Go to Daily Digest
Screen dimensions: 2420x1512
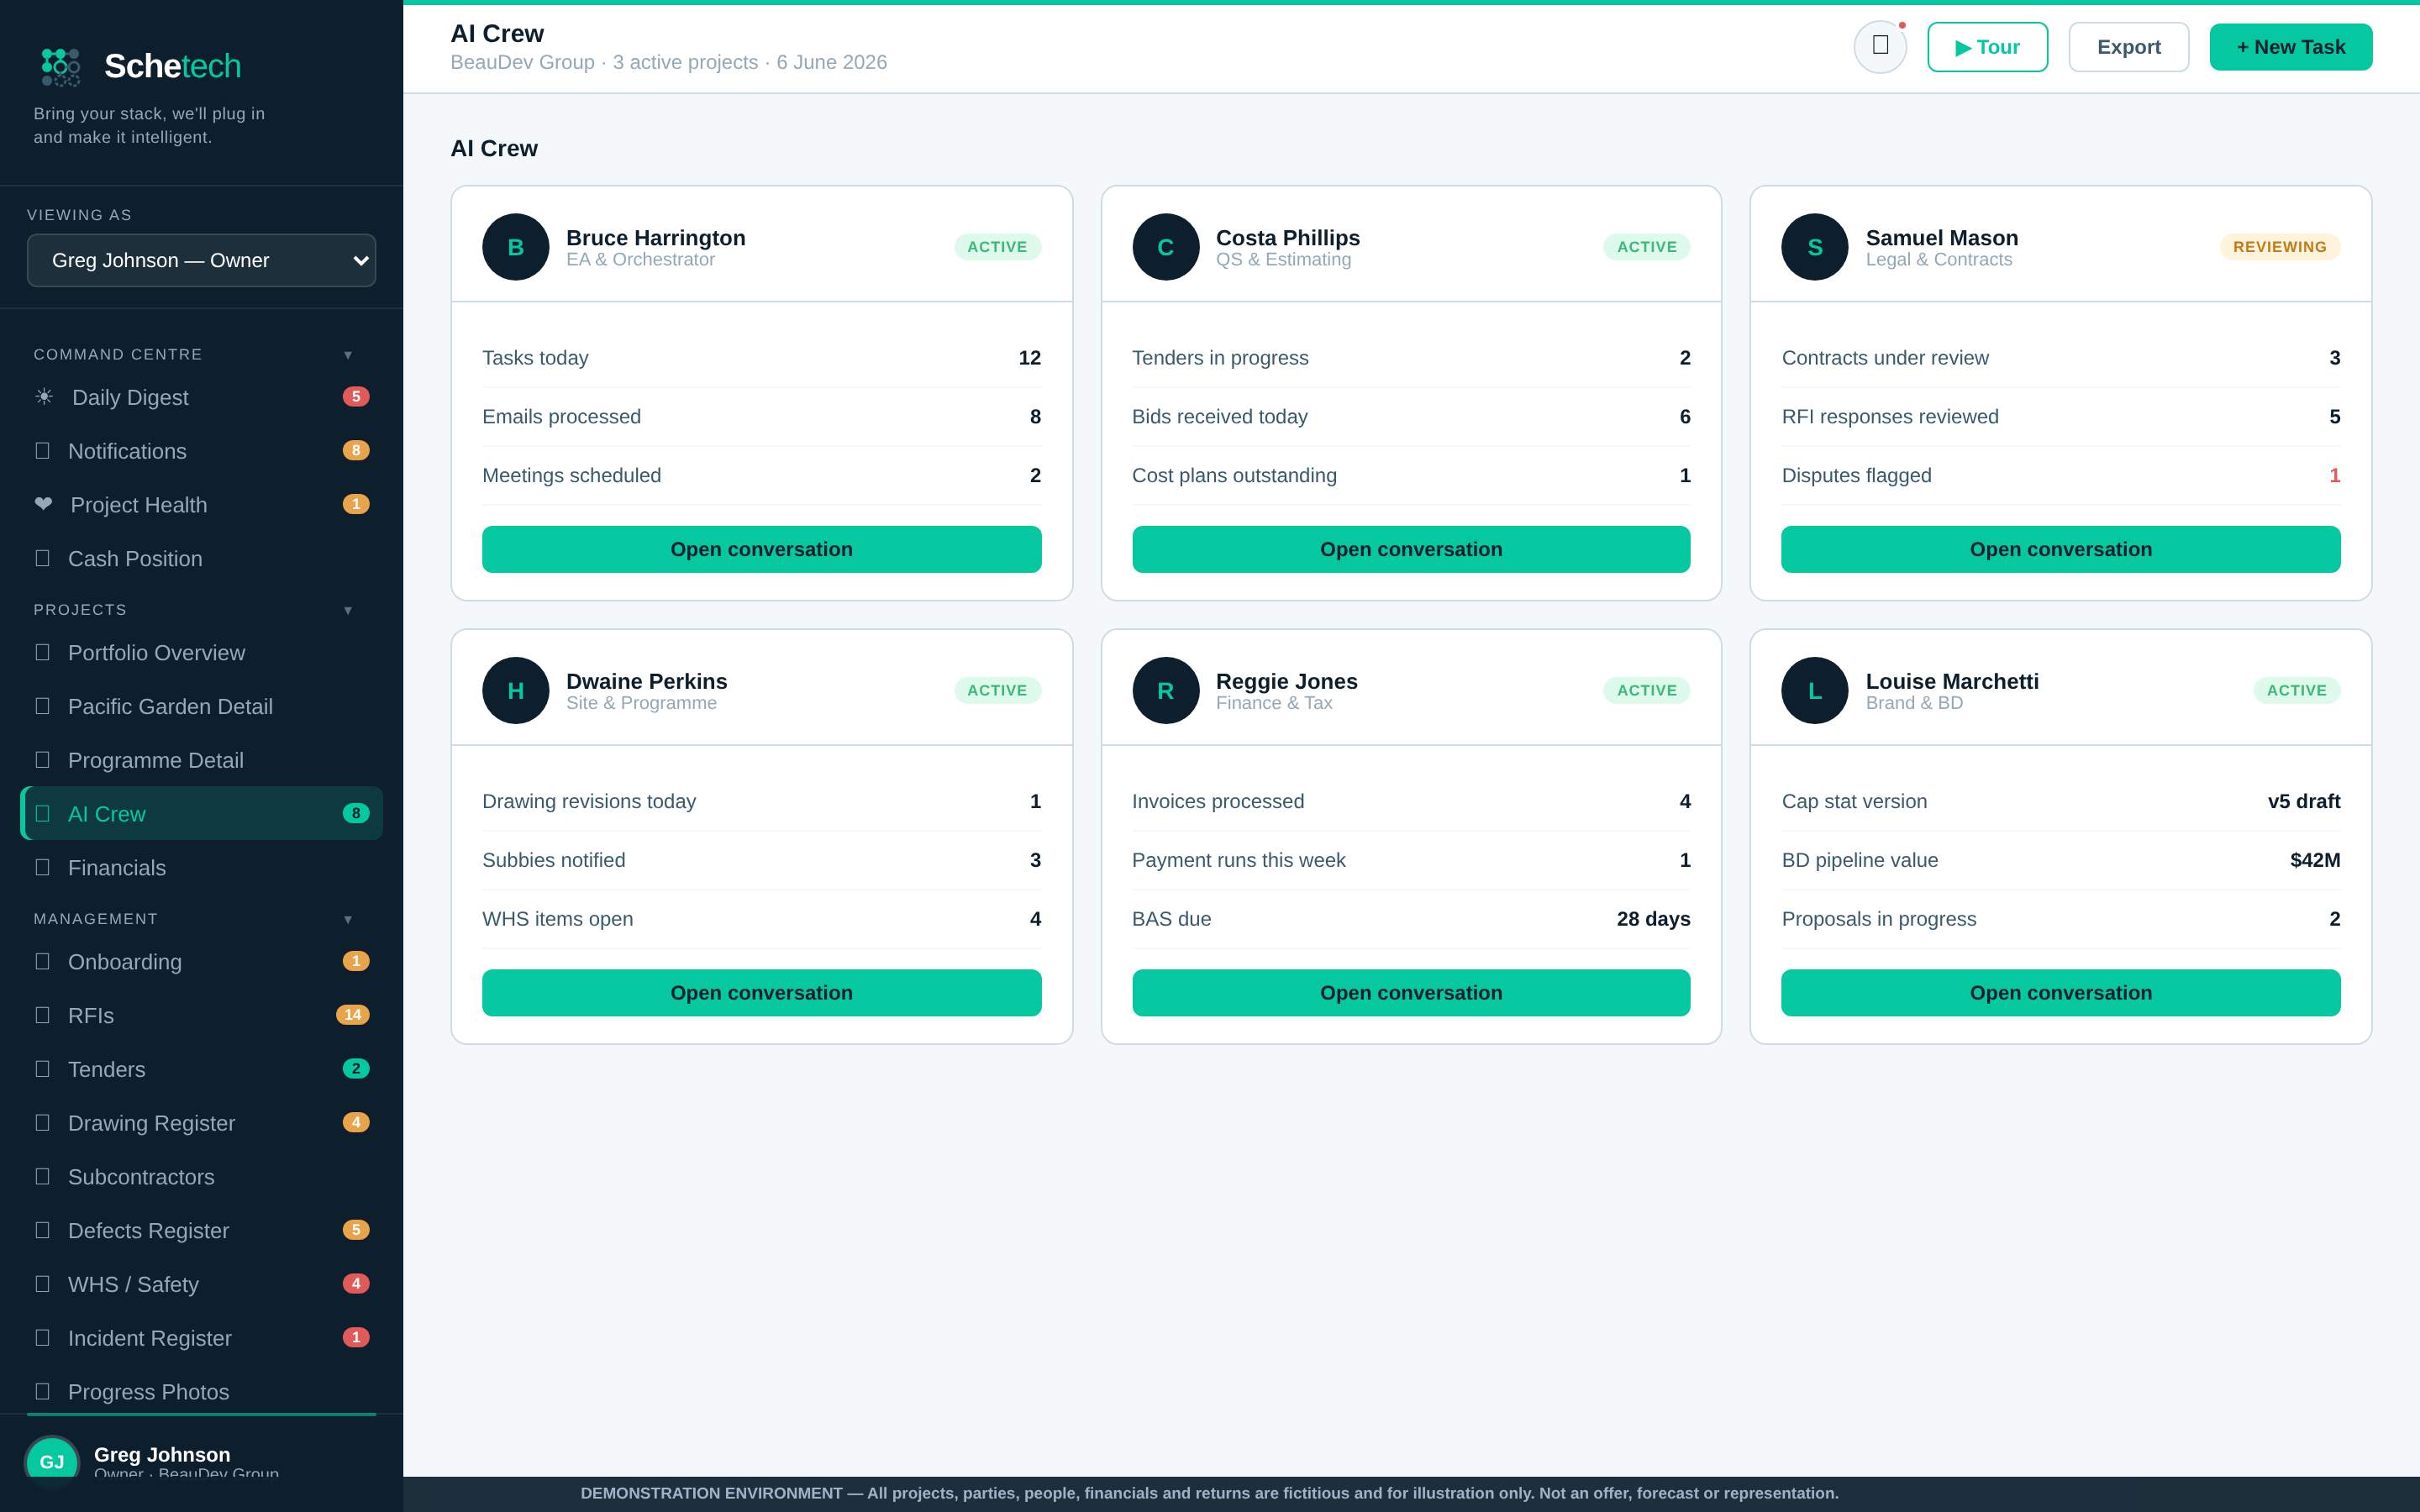202,397
